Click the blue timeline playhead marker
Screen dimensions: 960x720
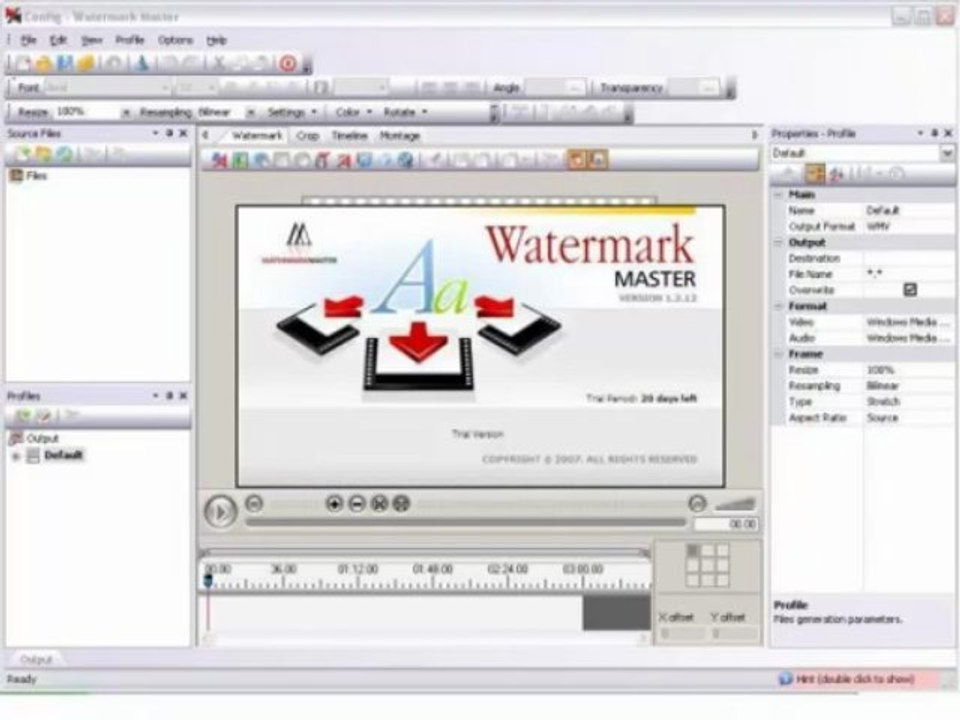pos(208,579)
